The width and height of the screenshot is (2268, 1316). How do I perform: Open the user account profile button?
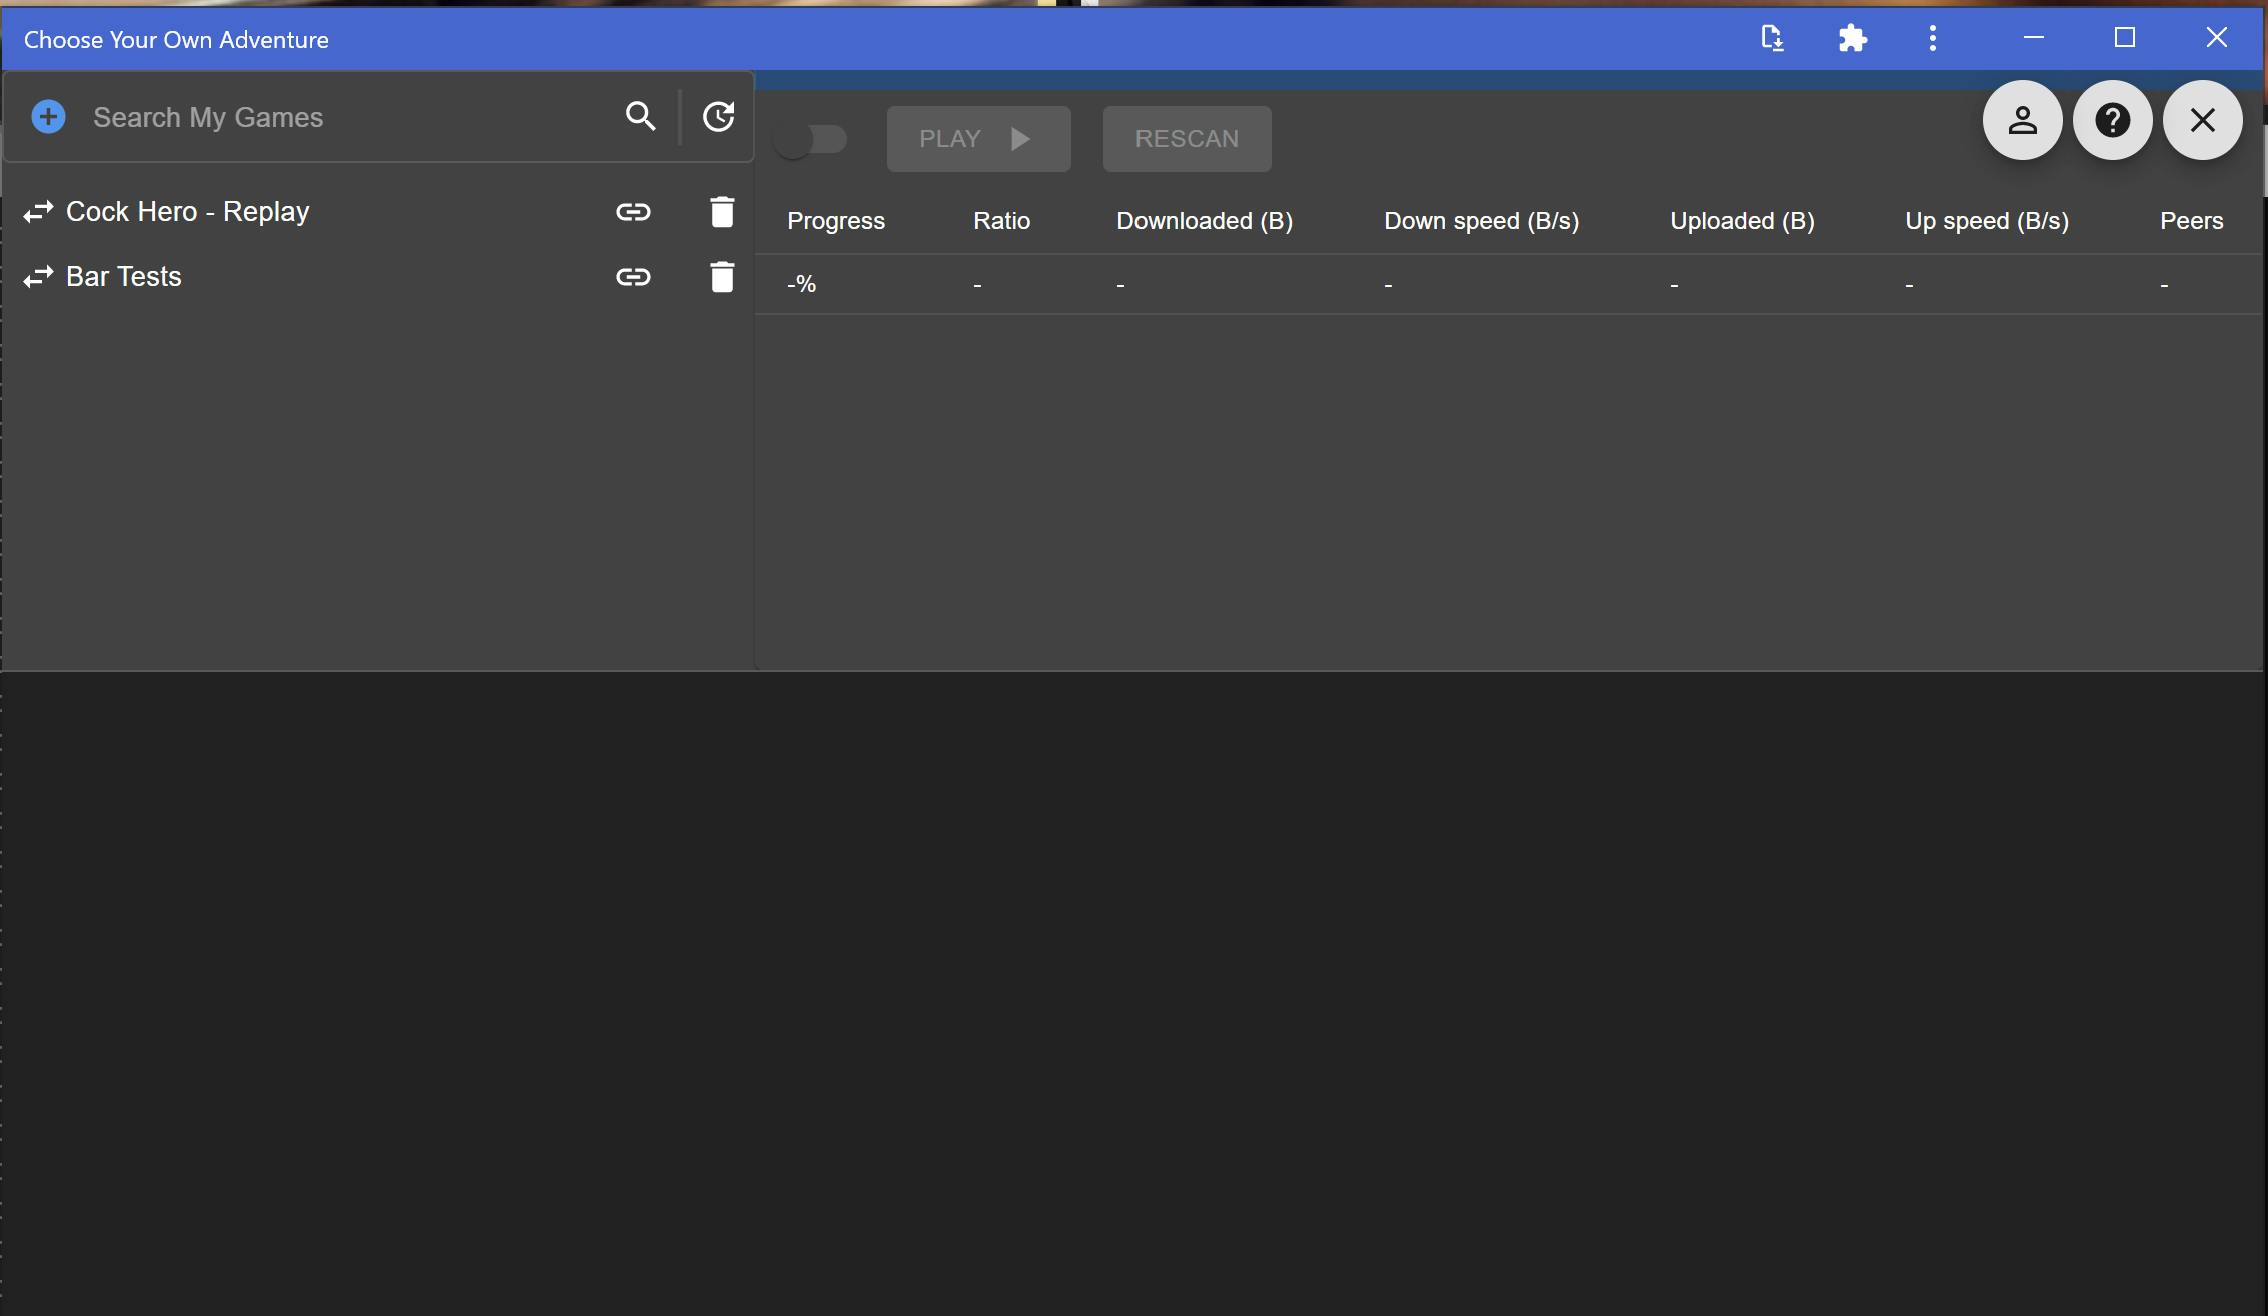(2022, 120)
